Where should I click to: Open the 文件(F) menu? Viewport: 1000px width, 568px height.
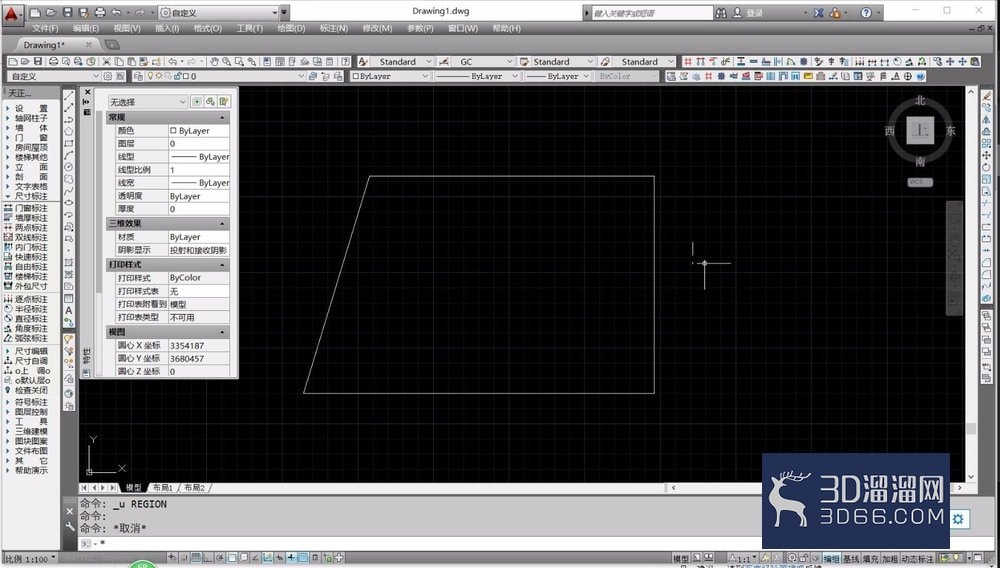(x=45, y=29)
